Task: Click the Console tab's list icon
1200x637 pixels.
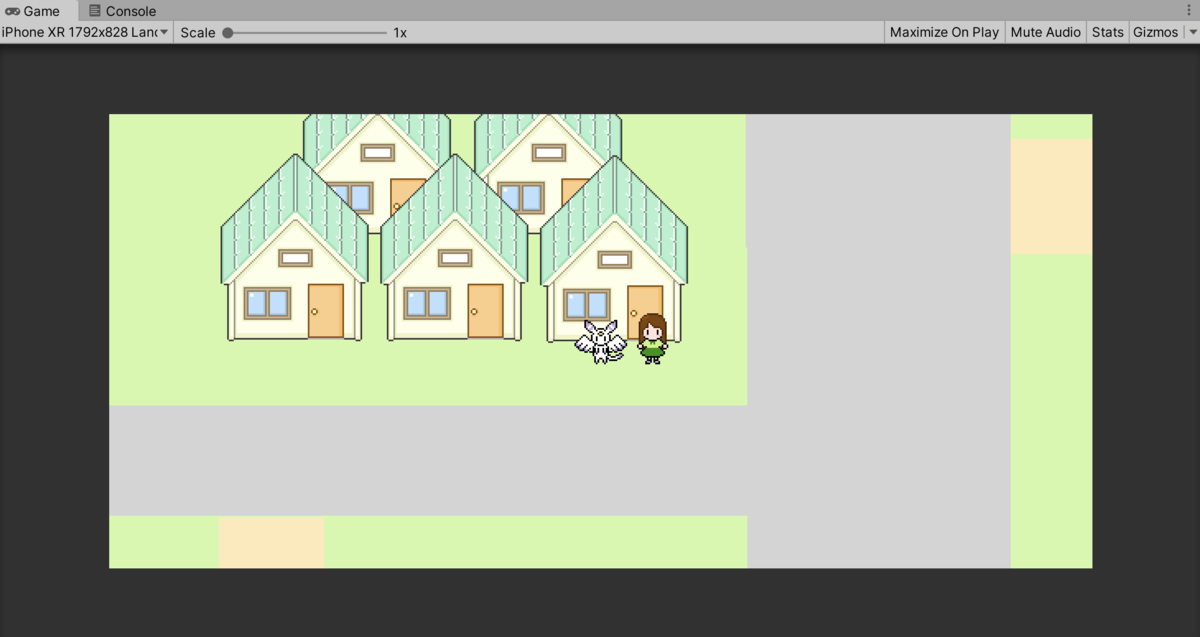Action: coord(94,11)
